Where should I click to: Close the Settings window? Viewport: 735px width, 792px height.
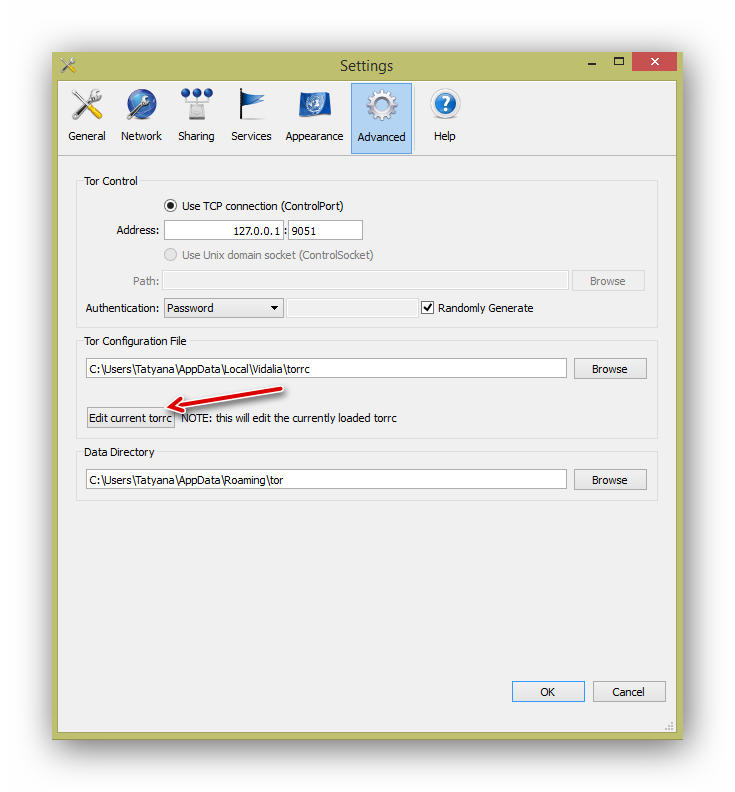point(654,62)
